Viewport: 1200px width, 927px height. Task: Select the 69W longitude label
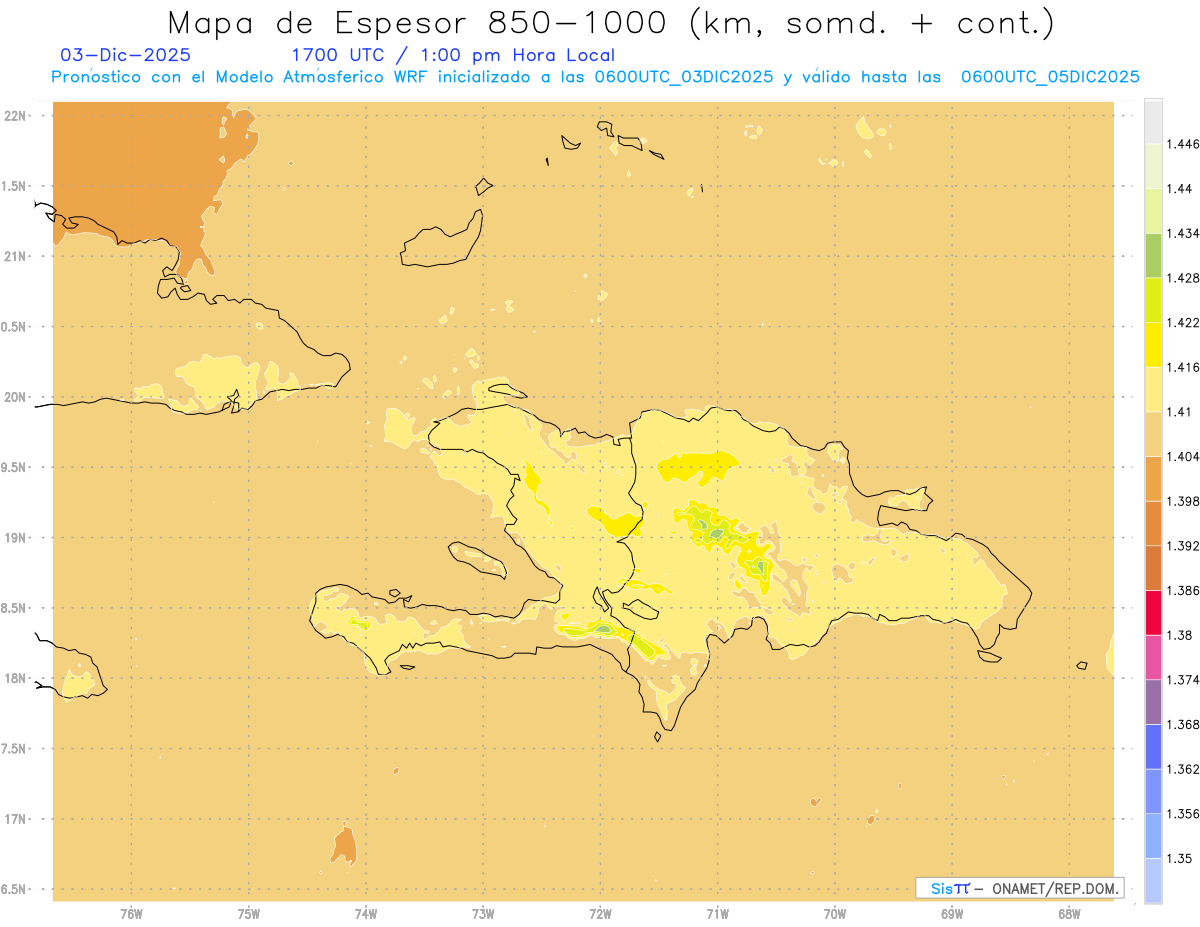pyautogui.click(x=952, y=913)
